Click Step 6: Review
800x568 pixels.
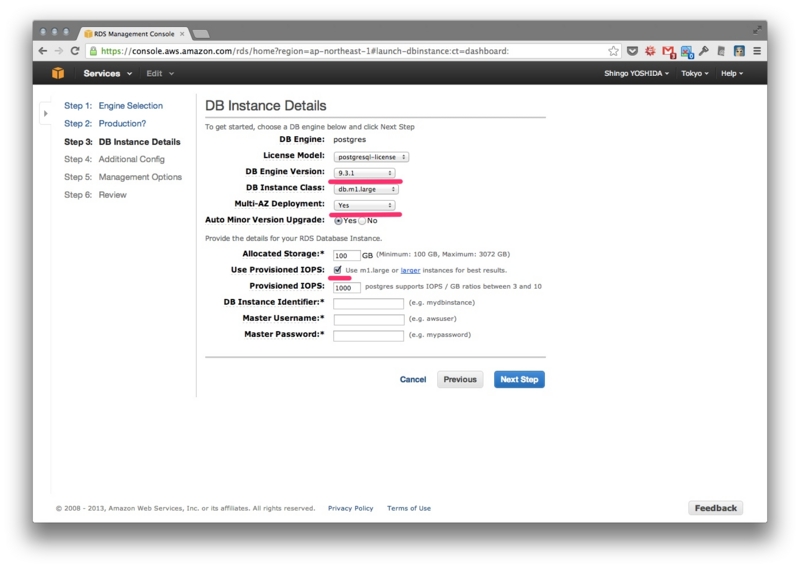click(95, 195)
